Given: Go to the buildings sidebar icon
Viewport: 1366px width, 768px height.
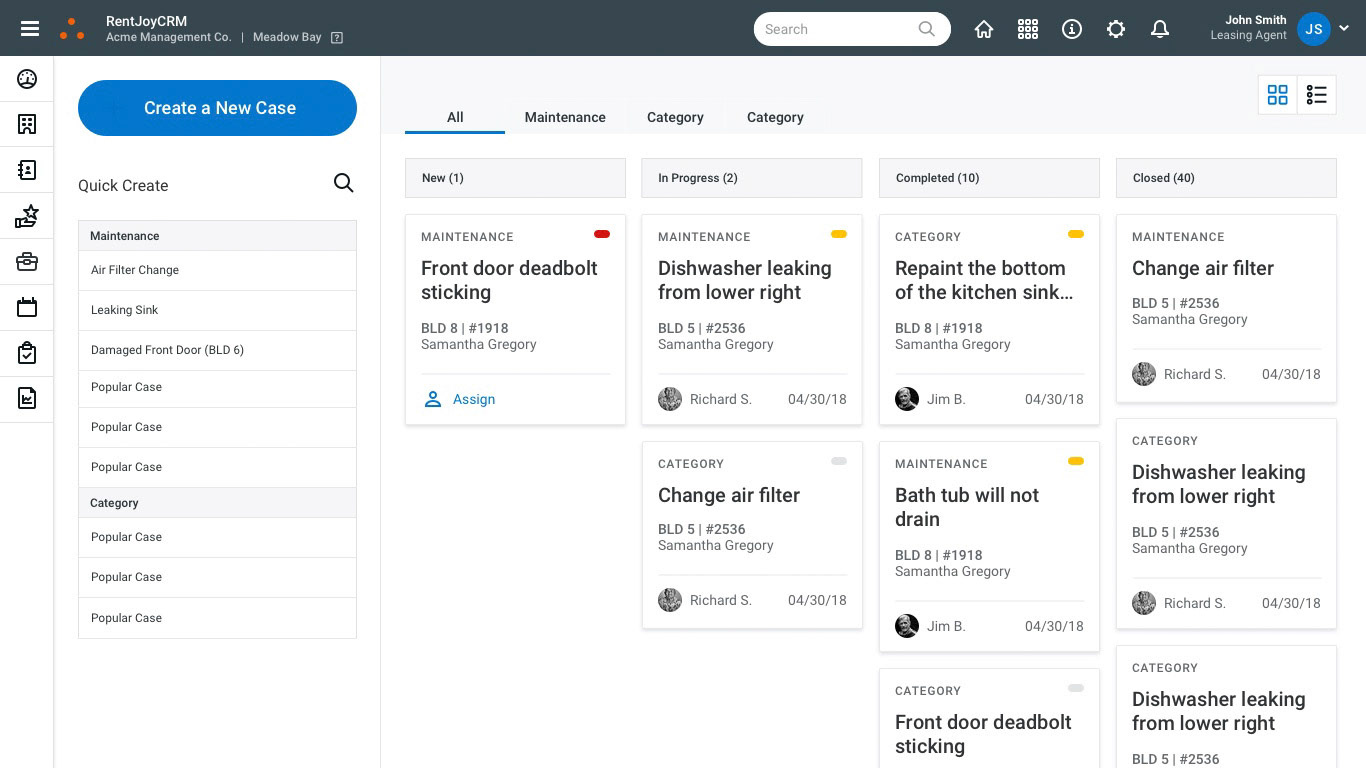Looking at the screenshot, I should pos(27,124).
